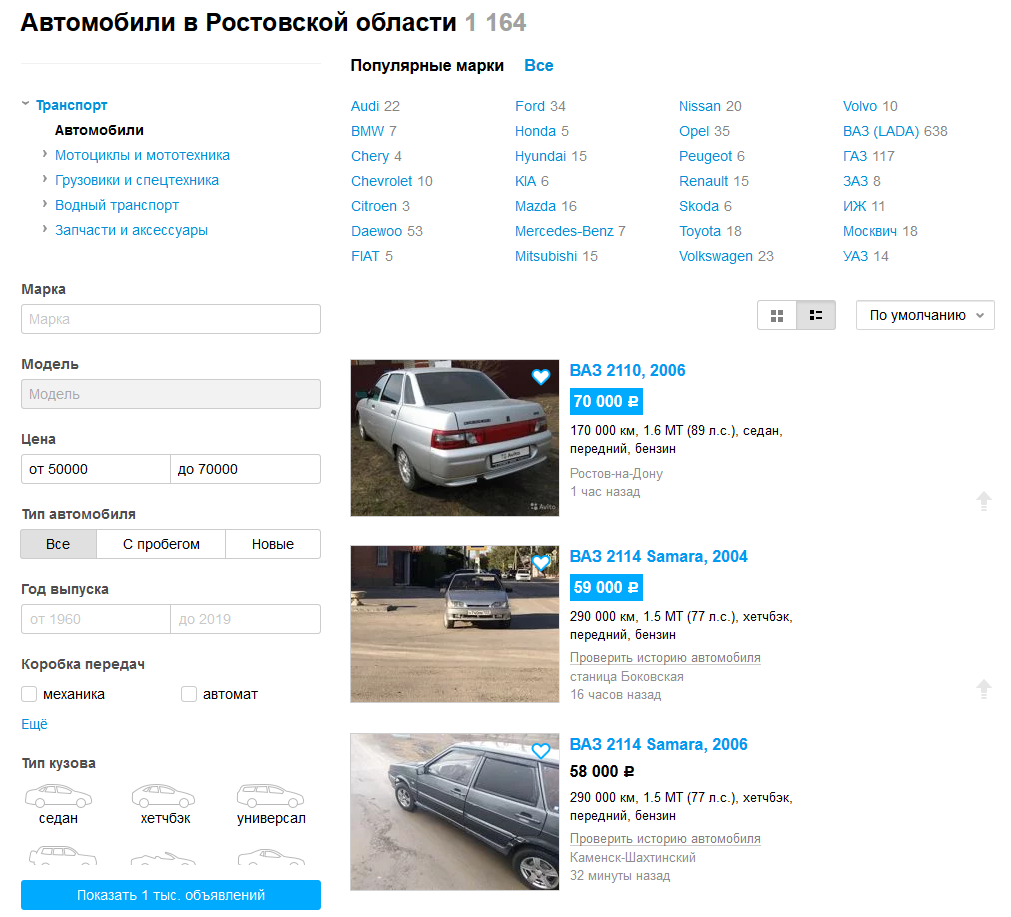Open Проверить историю автомобиля for ВАЗ 2114, 2004
Screen dimensions: 1011x917
coord(666,657)
